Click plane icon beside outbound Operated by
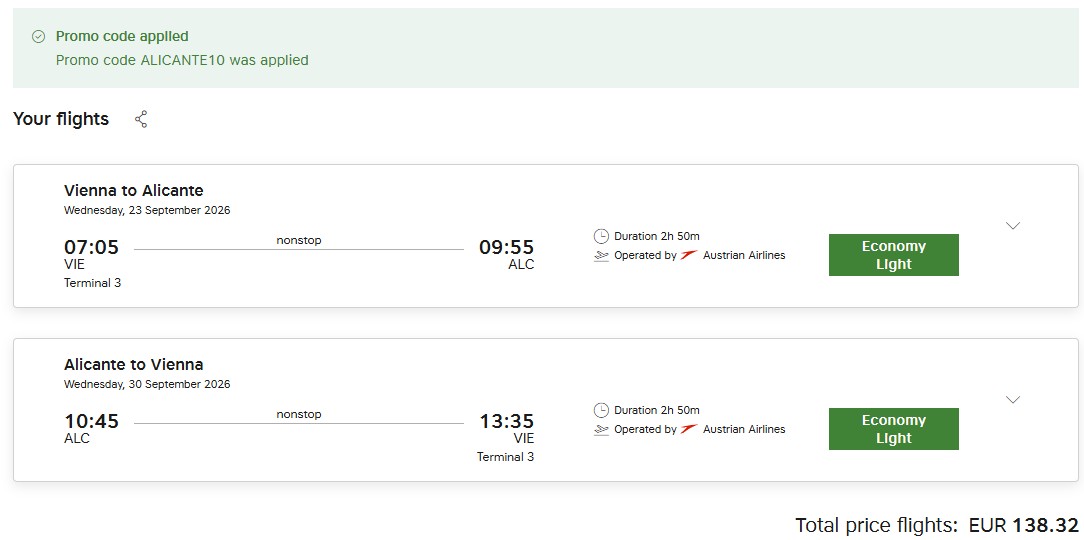This screenshot has height=540, width=1084. (x=601, y=256)
